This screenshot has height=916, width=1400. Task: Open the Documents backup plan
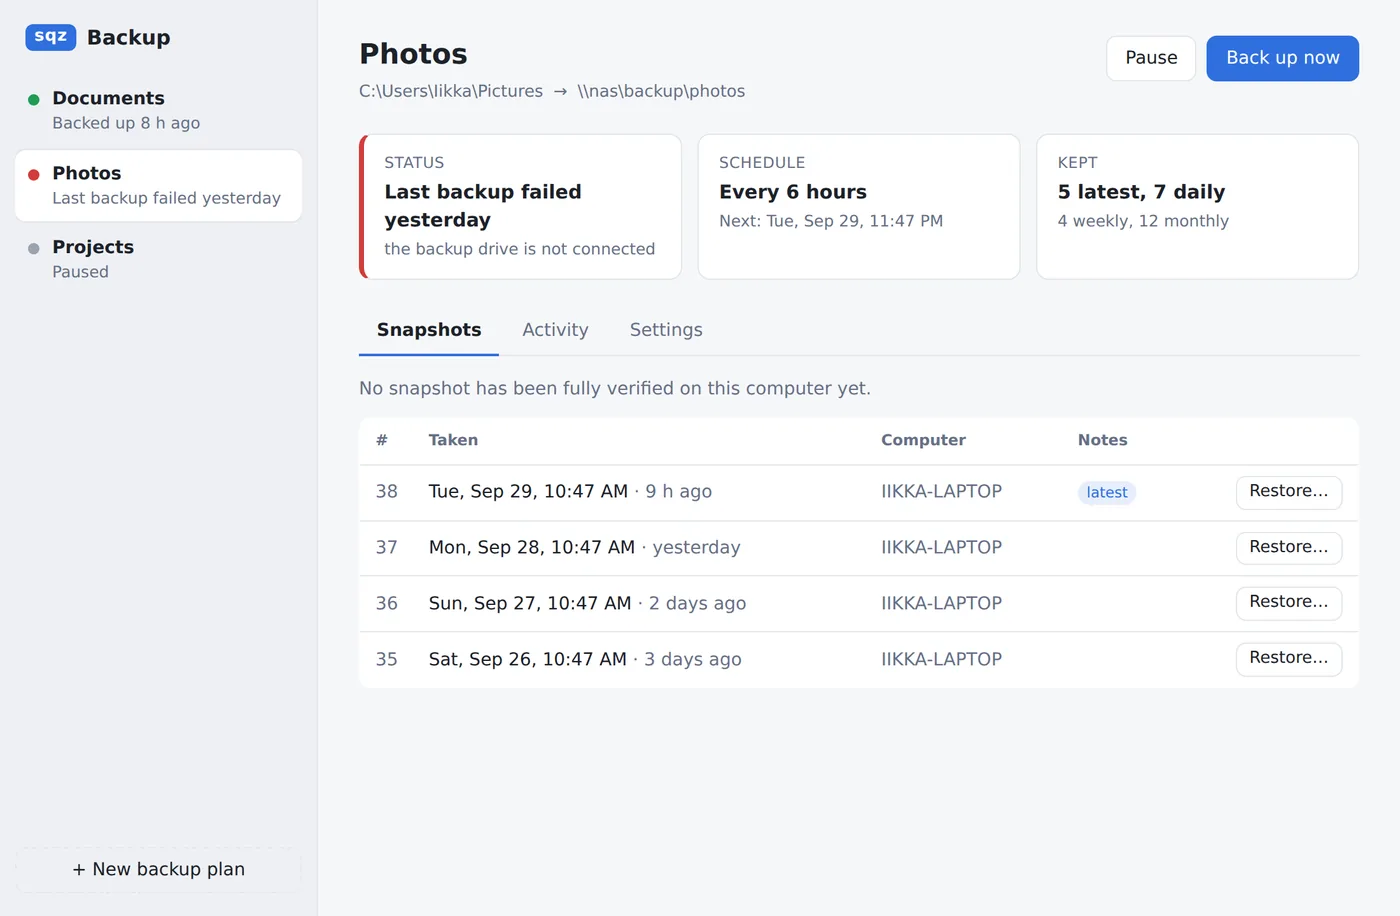click(x=158, y=110)
